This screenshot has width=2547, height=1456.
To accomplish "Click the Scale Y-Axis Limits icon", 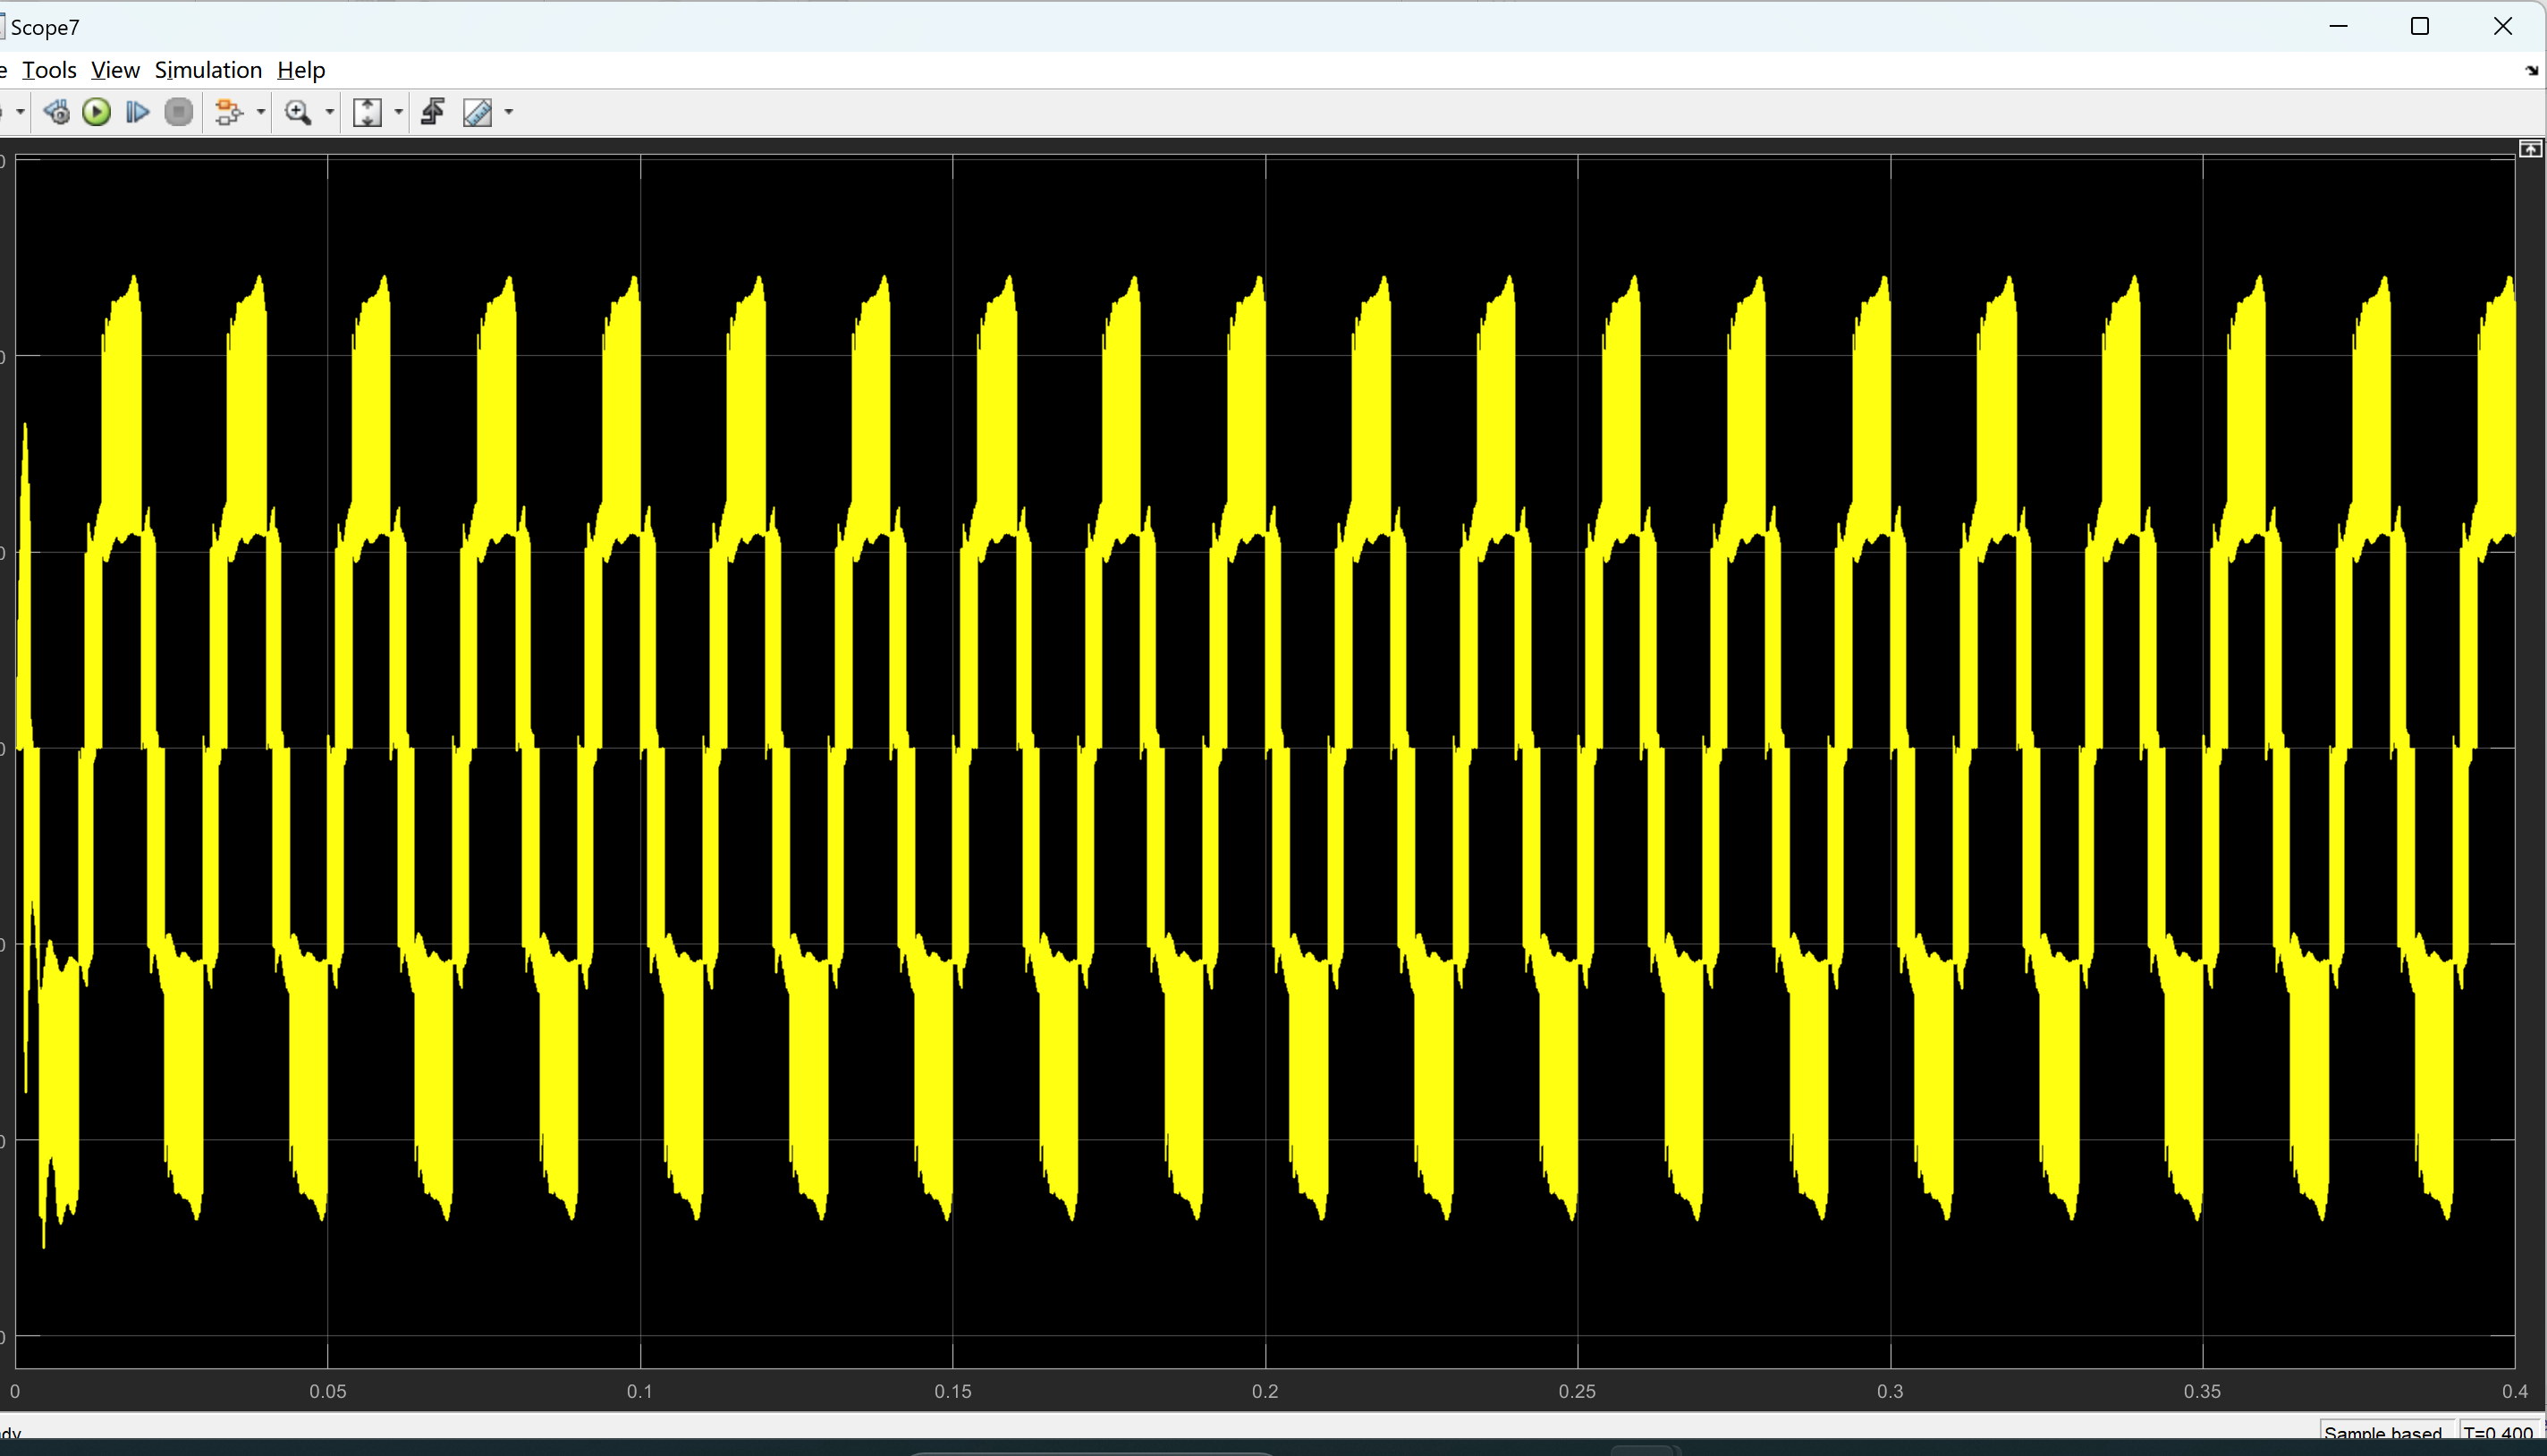I will pyautogui.click(x=367, y=112).
